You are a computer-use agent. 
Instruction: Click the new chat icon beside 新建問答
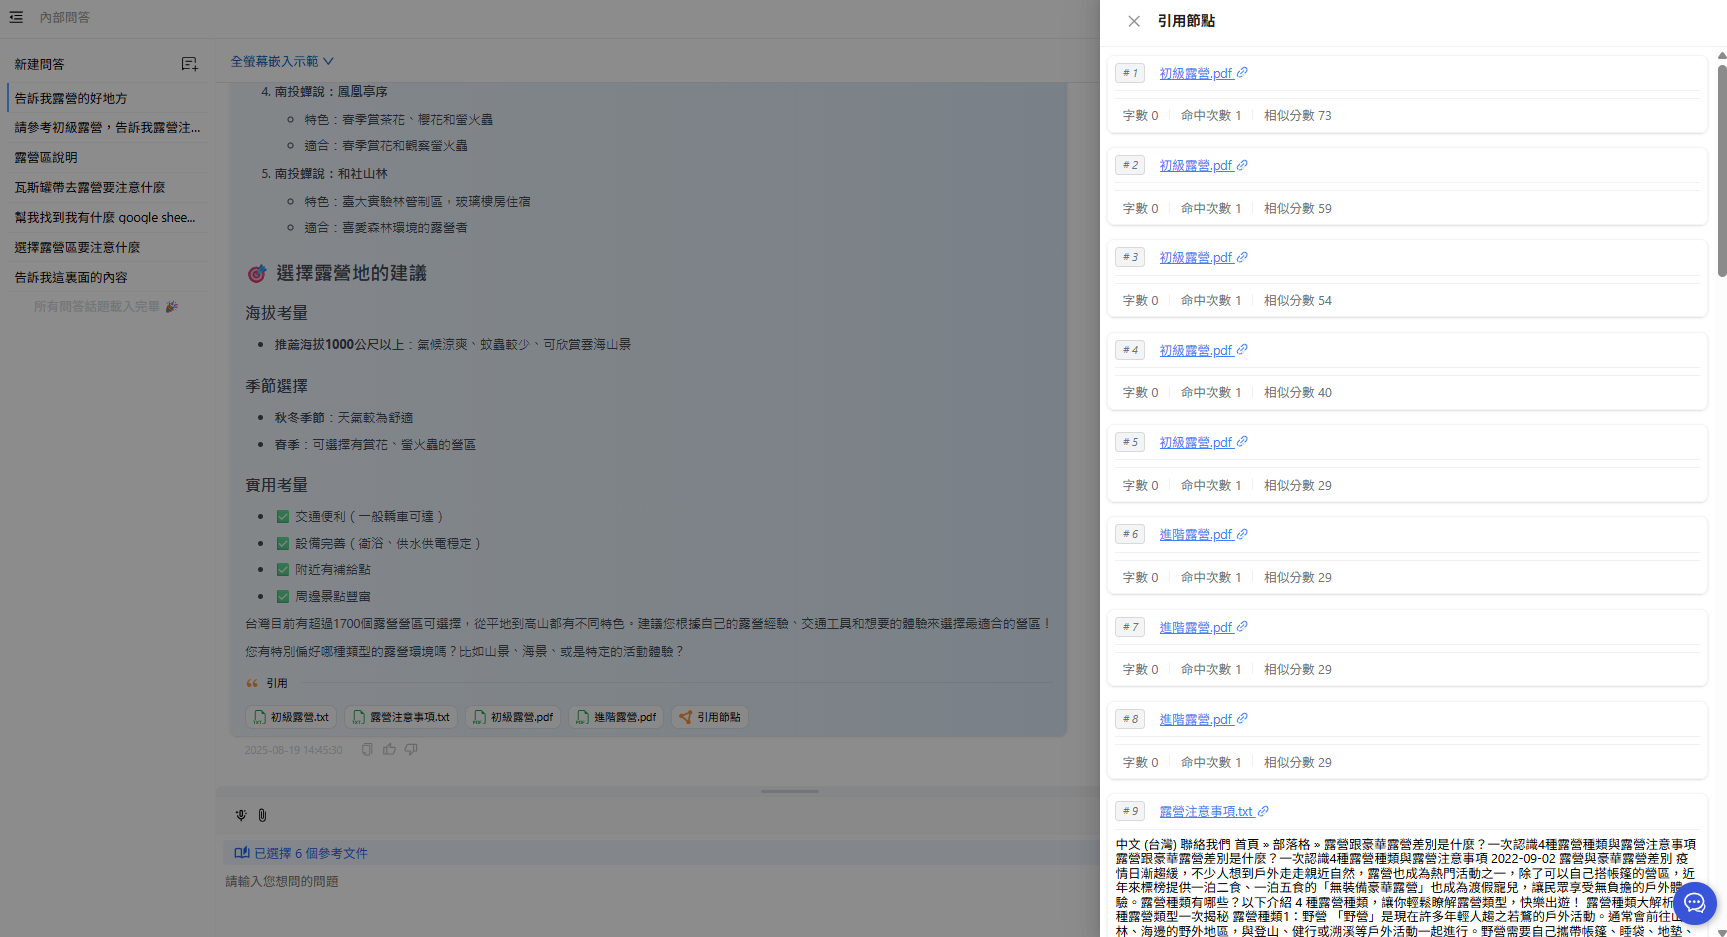(189, 64)
